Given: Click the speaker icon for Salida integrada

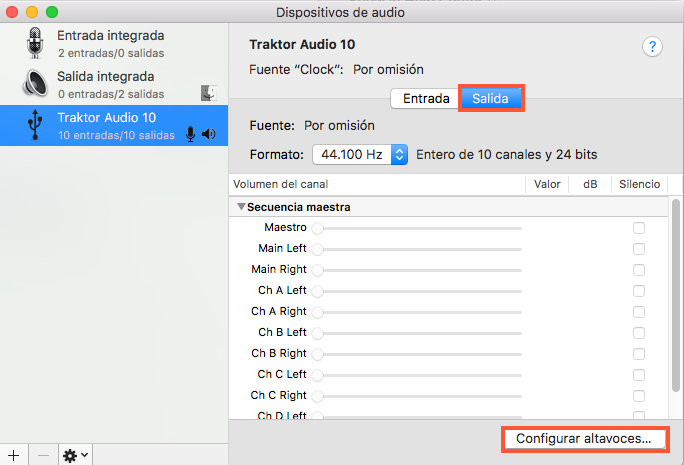Looking at the screenshot, I should [35, 83].
